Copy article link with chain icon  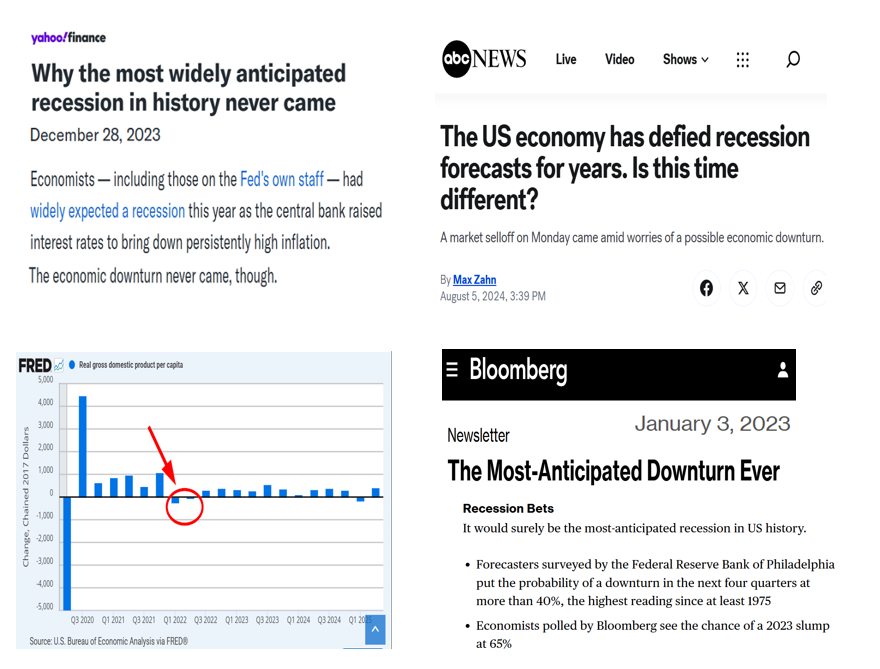pyautogui.click(x=816, y=288)
